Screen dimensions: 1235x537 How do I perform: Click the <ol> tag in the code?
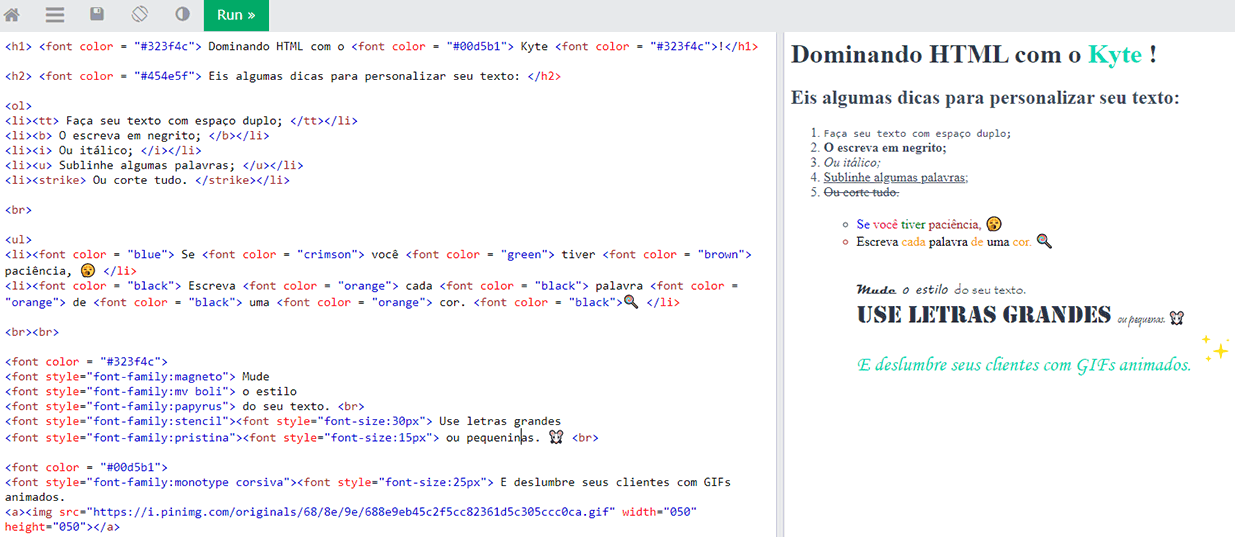18,106
